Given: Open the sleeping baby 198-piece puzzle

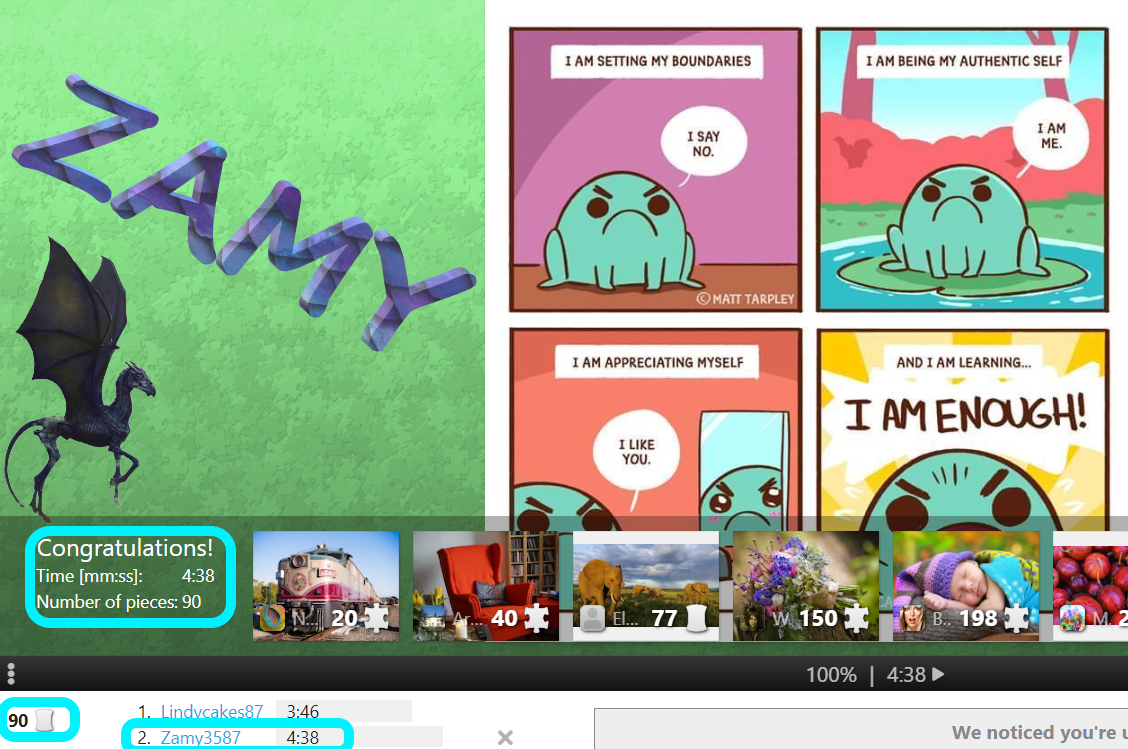Looking at the screenshot, I should [x=966, y=585].
